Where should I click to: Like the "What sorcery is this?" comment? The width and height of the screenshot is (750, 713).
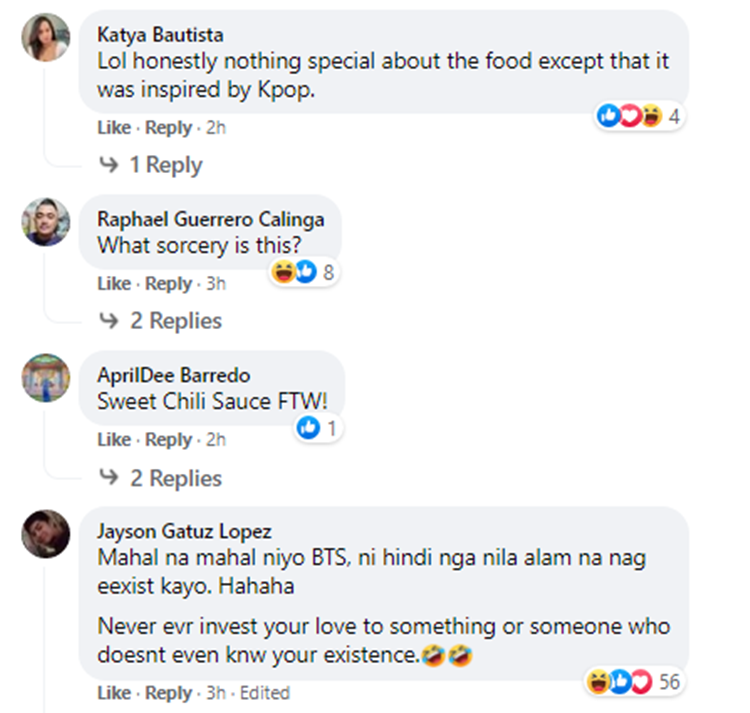114,284
